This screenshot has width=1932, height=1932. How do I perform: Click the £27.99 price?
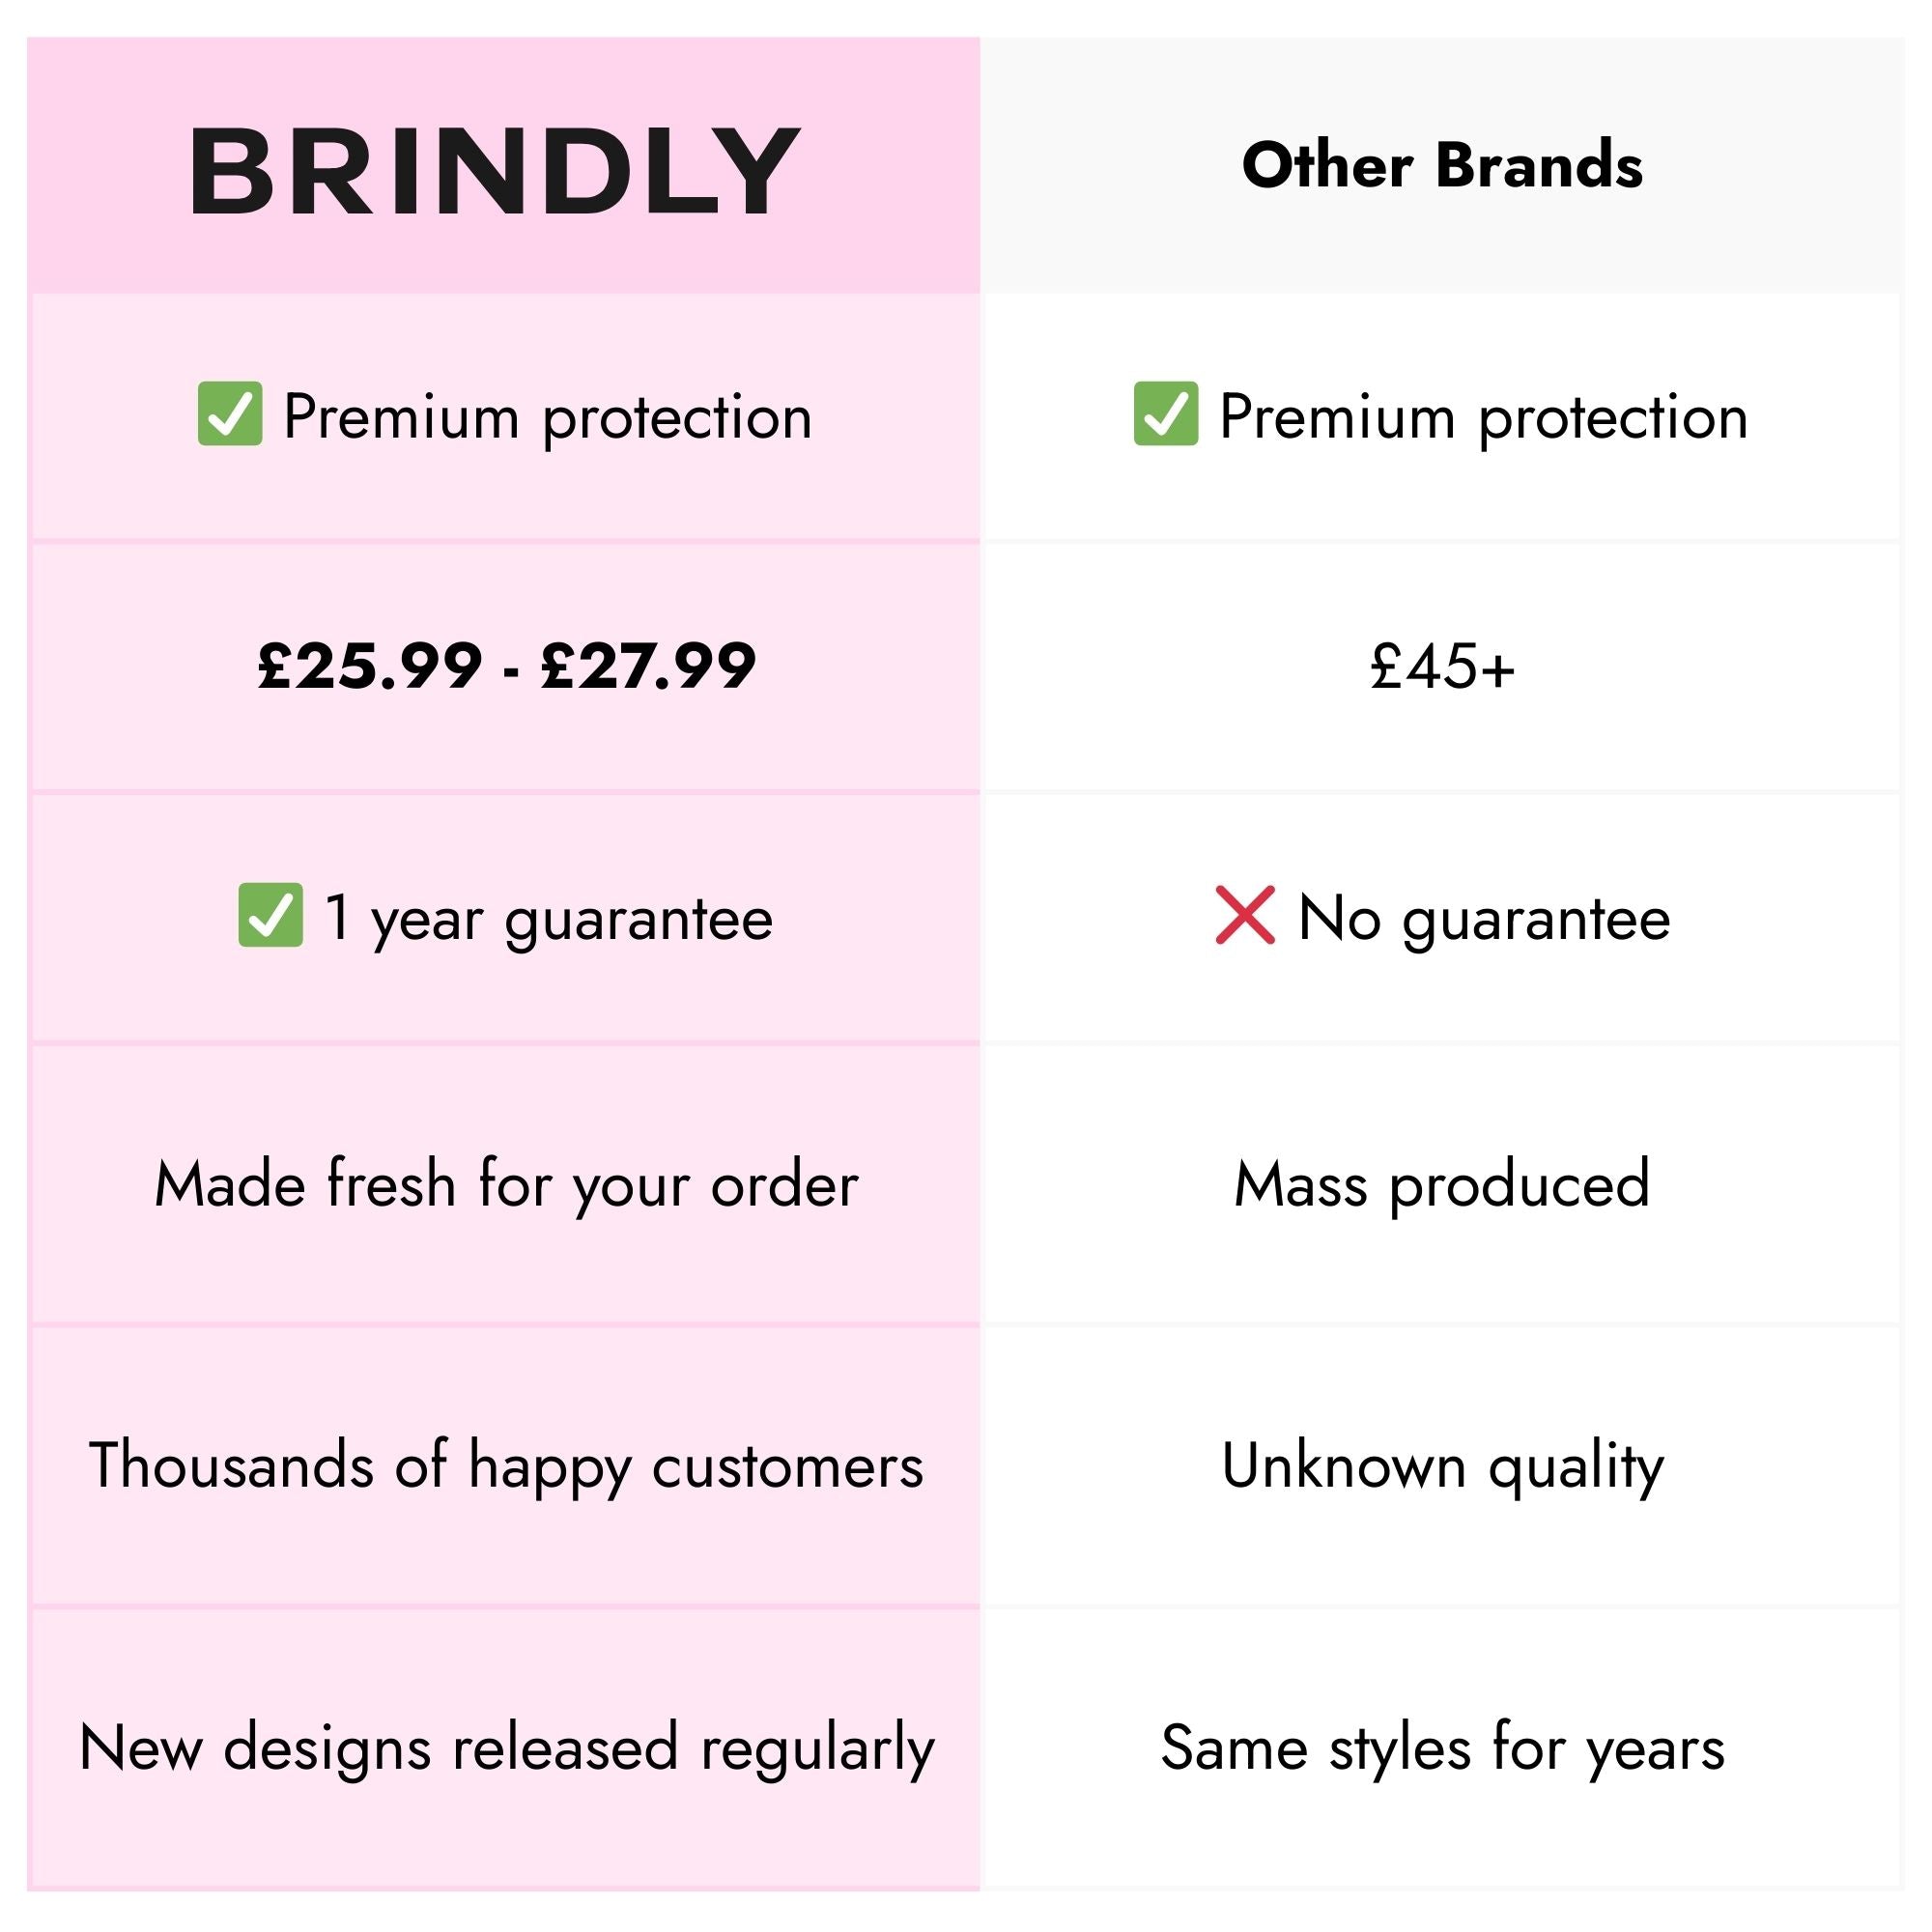(648, 666)
